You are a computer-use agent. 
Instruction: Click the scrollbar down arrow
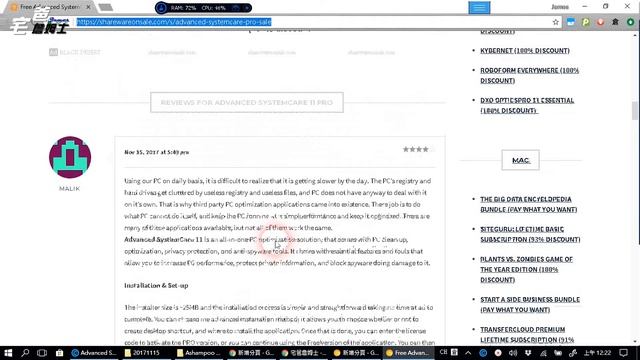click(635, 342)
